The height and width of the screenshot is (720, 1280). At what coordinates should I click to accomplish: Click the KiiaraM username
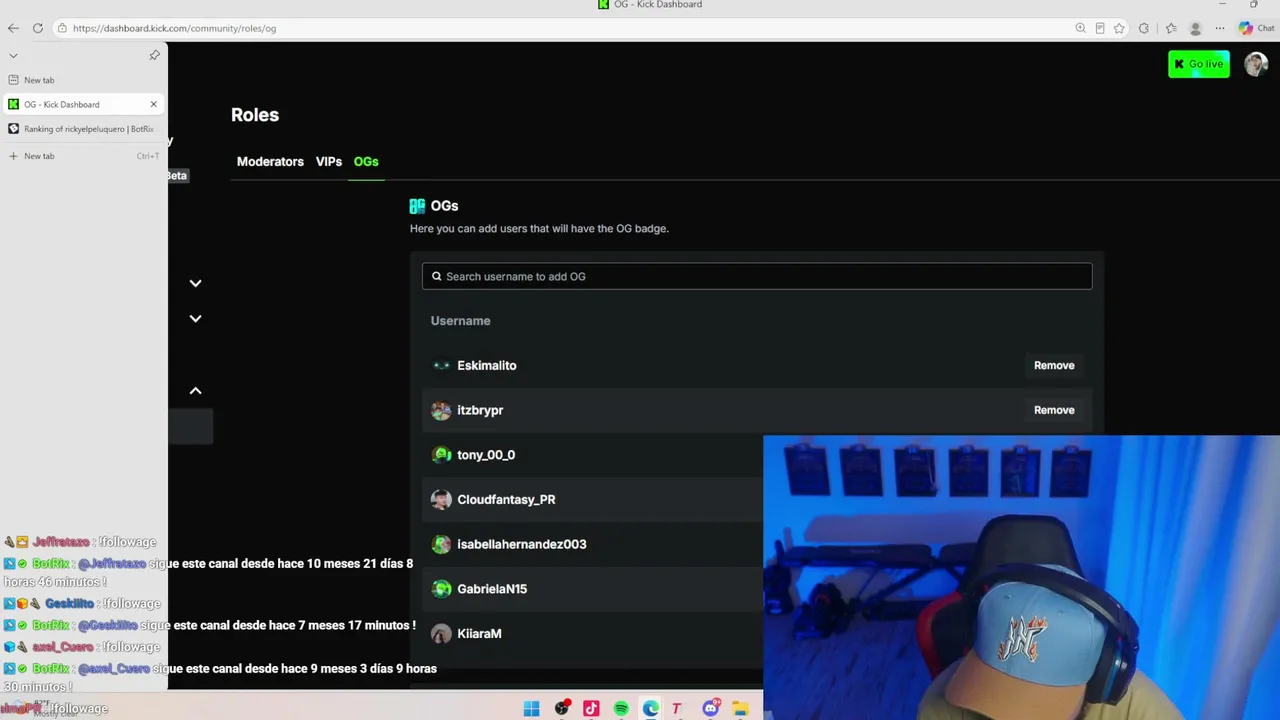tap(479, 633)
